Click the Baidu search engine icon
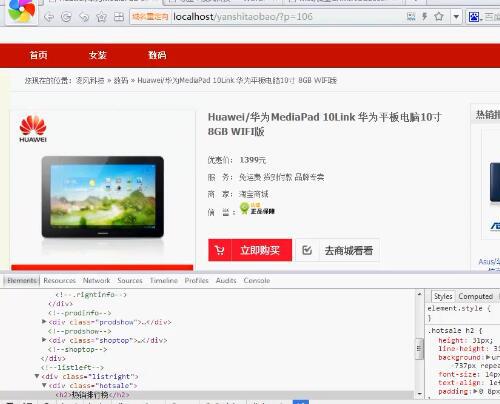500x404 pixels. pyautogui.click(x=474, y=17)
